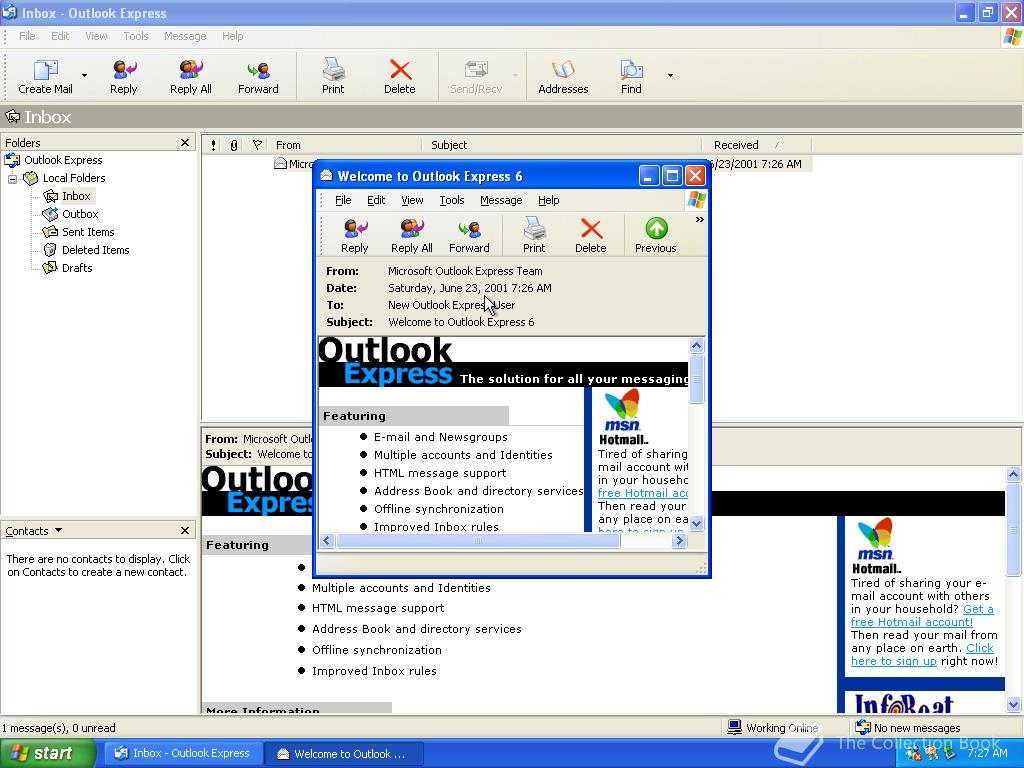The width and height of the screenshot is (1024, 768).
Task: Select the Outbox folder
Action: (x=80, y=214)
